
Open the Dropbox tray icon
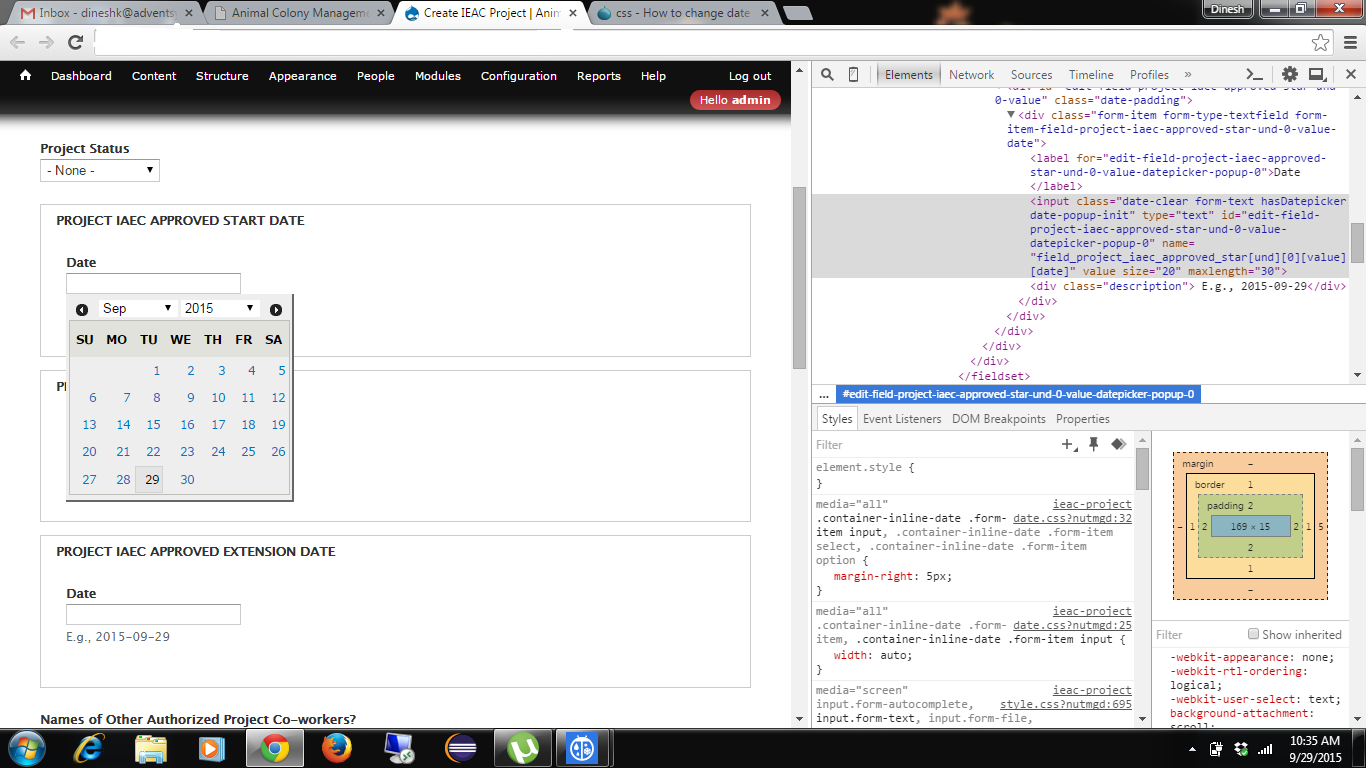[1241, 748]
